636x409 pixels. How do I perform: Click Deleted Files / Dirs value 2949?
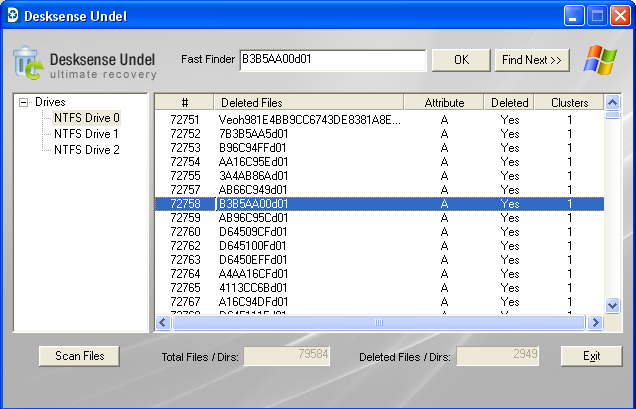click(498, 356)
